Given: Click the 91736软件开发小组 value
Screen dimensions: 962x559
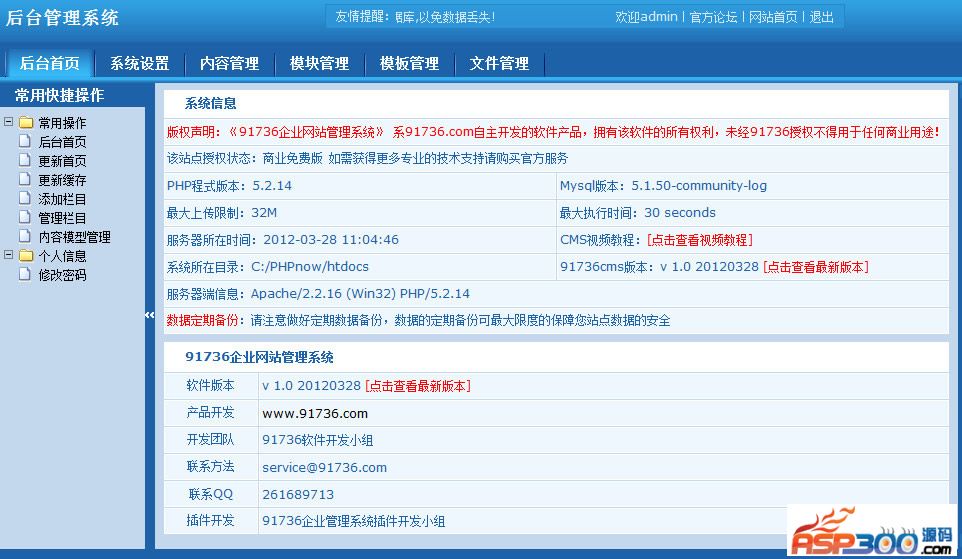Looking at the screenshot, I should [x=317, y=440].
